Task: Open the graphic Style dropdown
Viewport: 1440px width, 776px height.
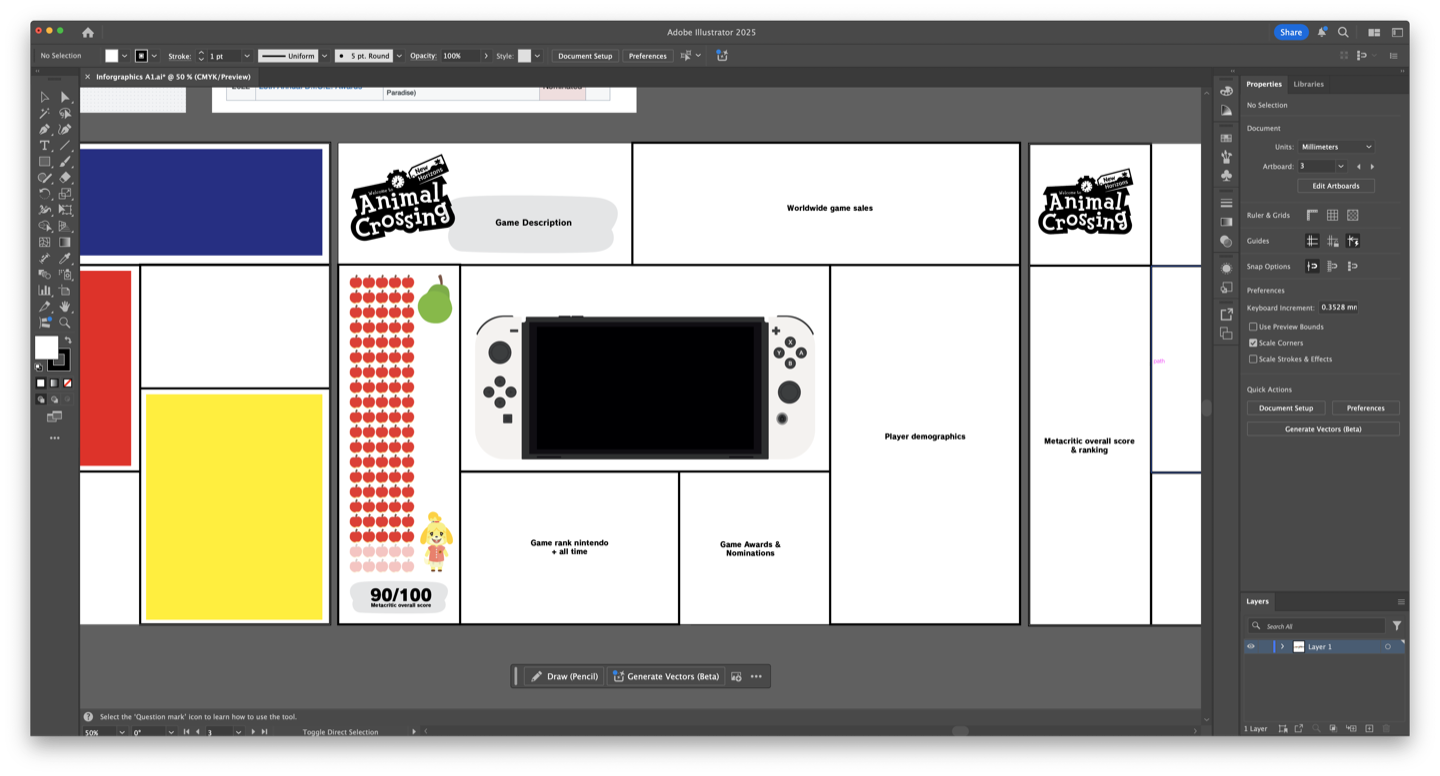Action: (537, 56)
